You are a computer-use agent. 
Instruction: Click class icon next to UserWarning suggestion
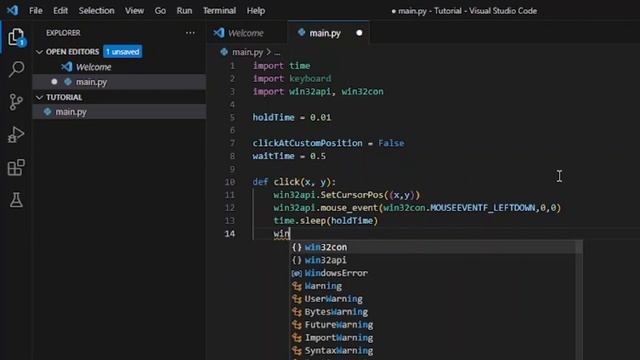click(x=297, y=299)
